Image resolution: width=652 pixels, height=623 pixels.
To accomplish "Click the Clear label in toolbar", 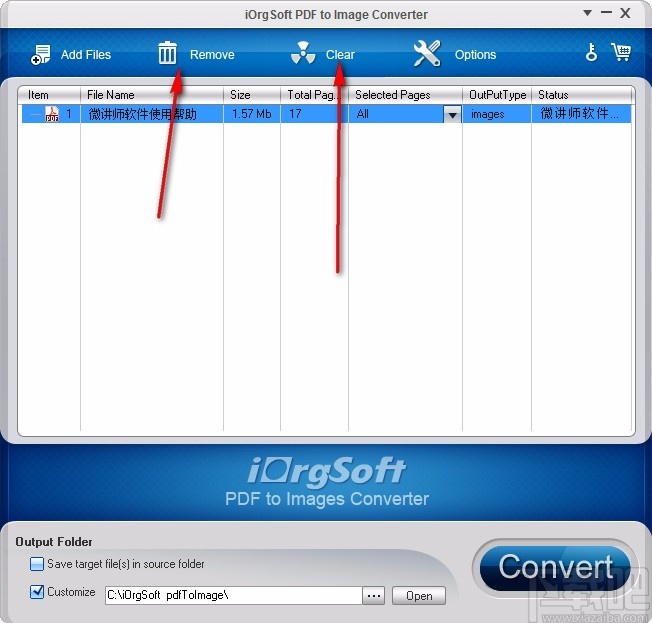I will (x=340, y=54).
